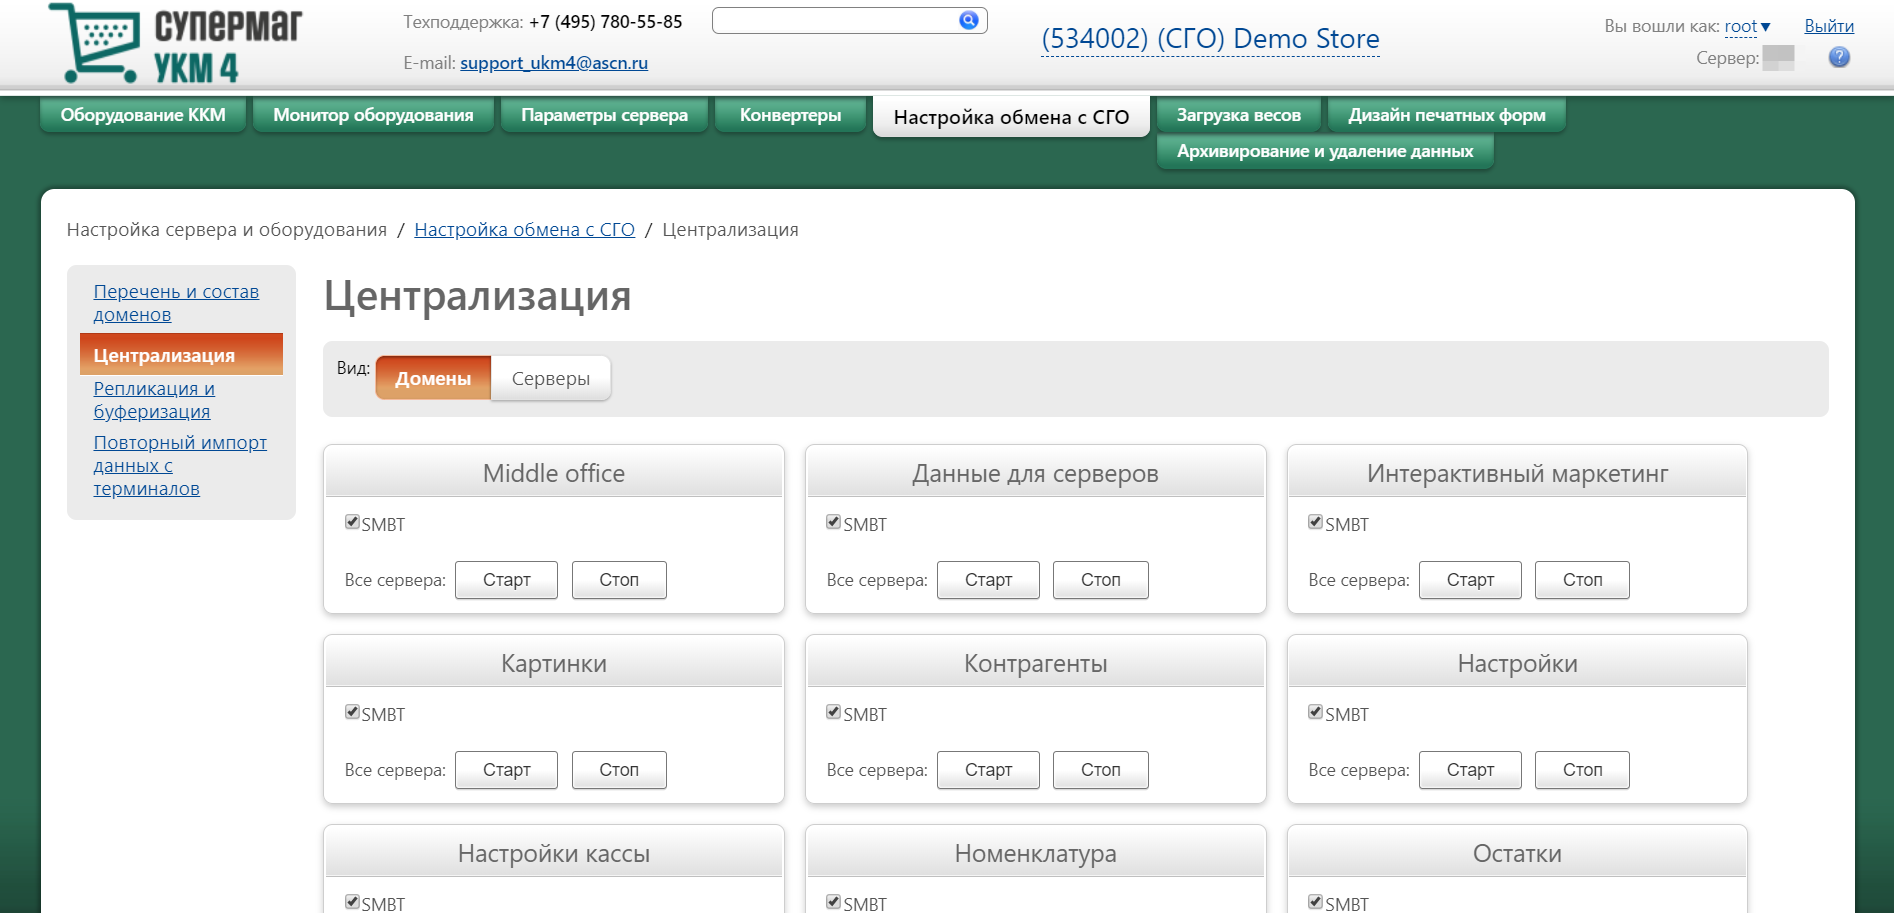Image resolution: width=1894 pixels, height=913 pixels.
Task: Click Старт in Интерактивный маркетинг
Action: pyautogui.click(x=1470, y=580)
